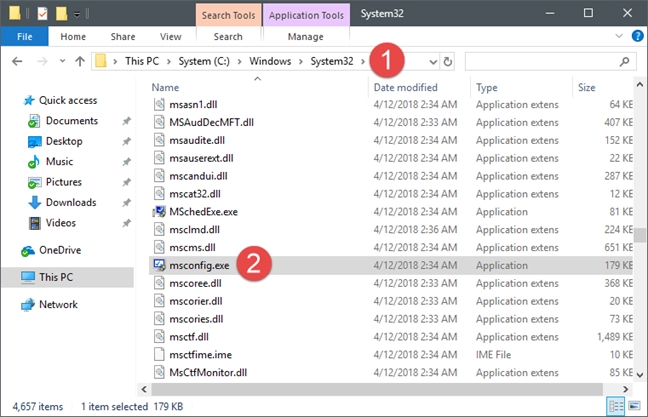Switch to the View ribbon tab
The height and width of the screenshot is (417, 648).
[x=170, y=37]
